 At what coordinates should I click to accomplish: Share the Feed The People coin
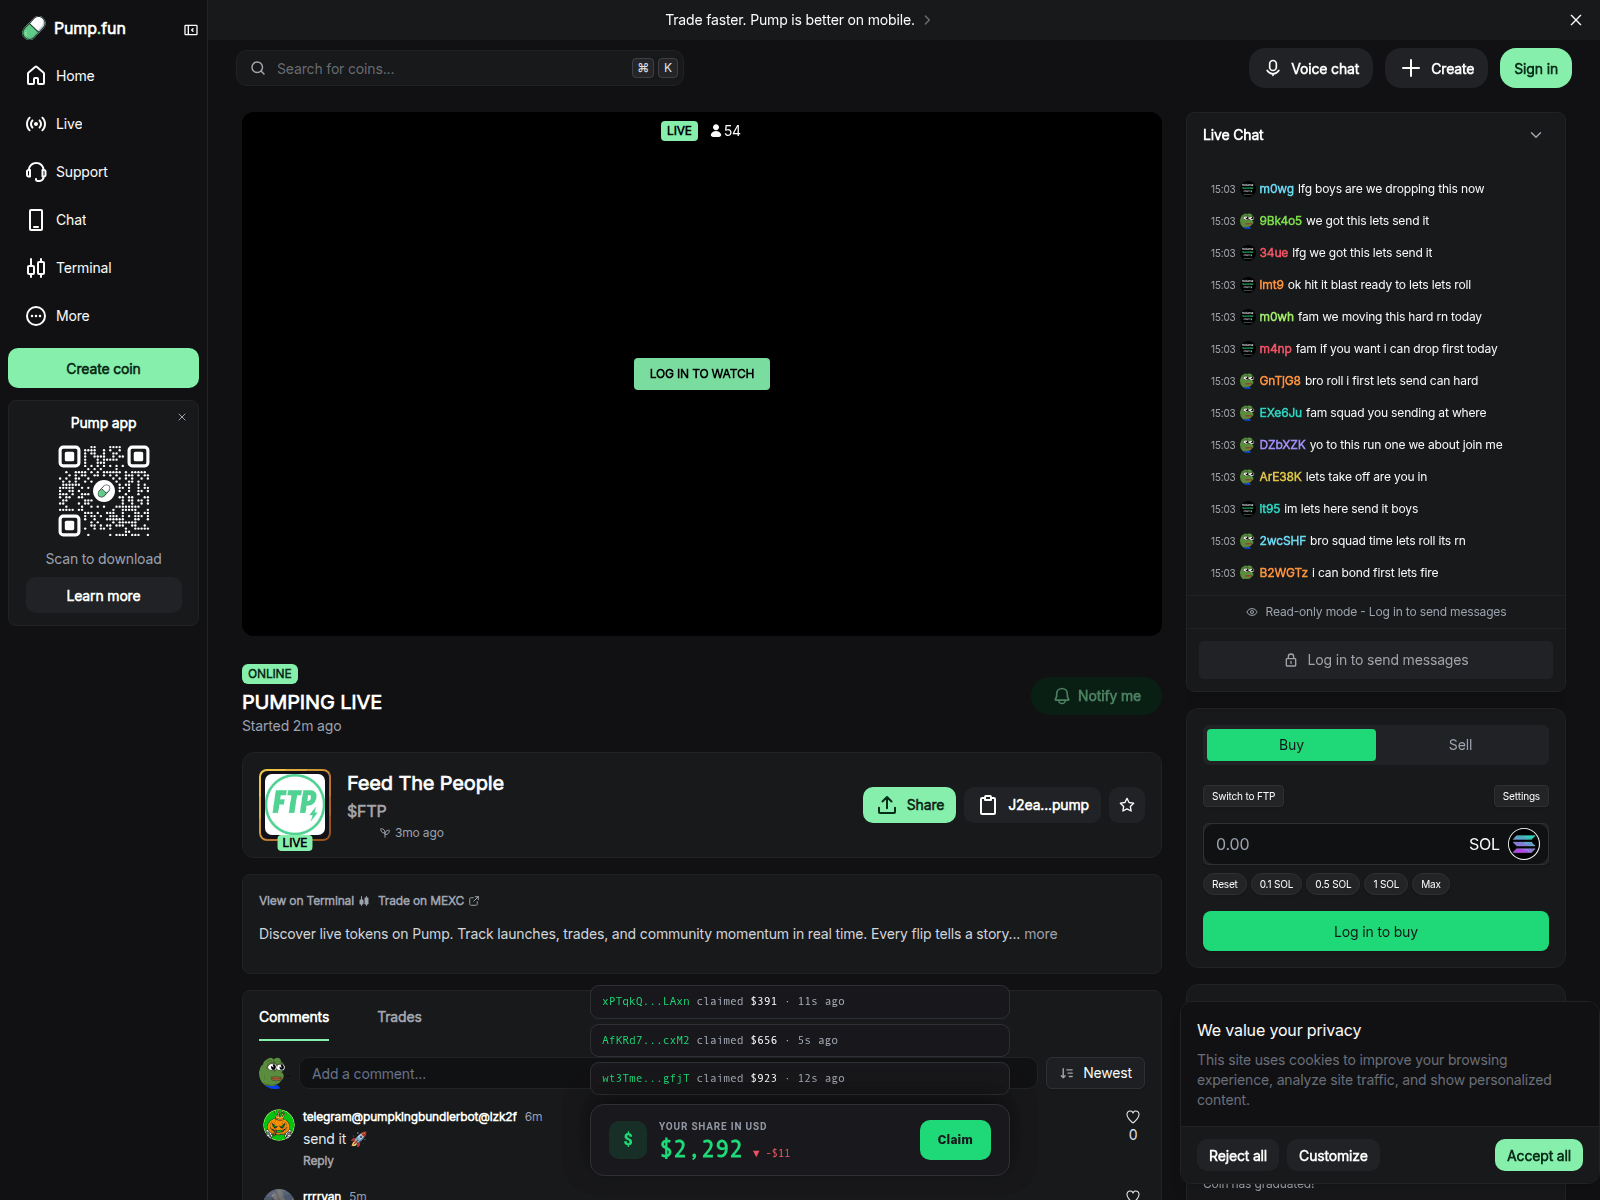[x=910, y=805]
